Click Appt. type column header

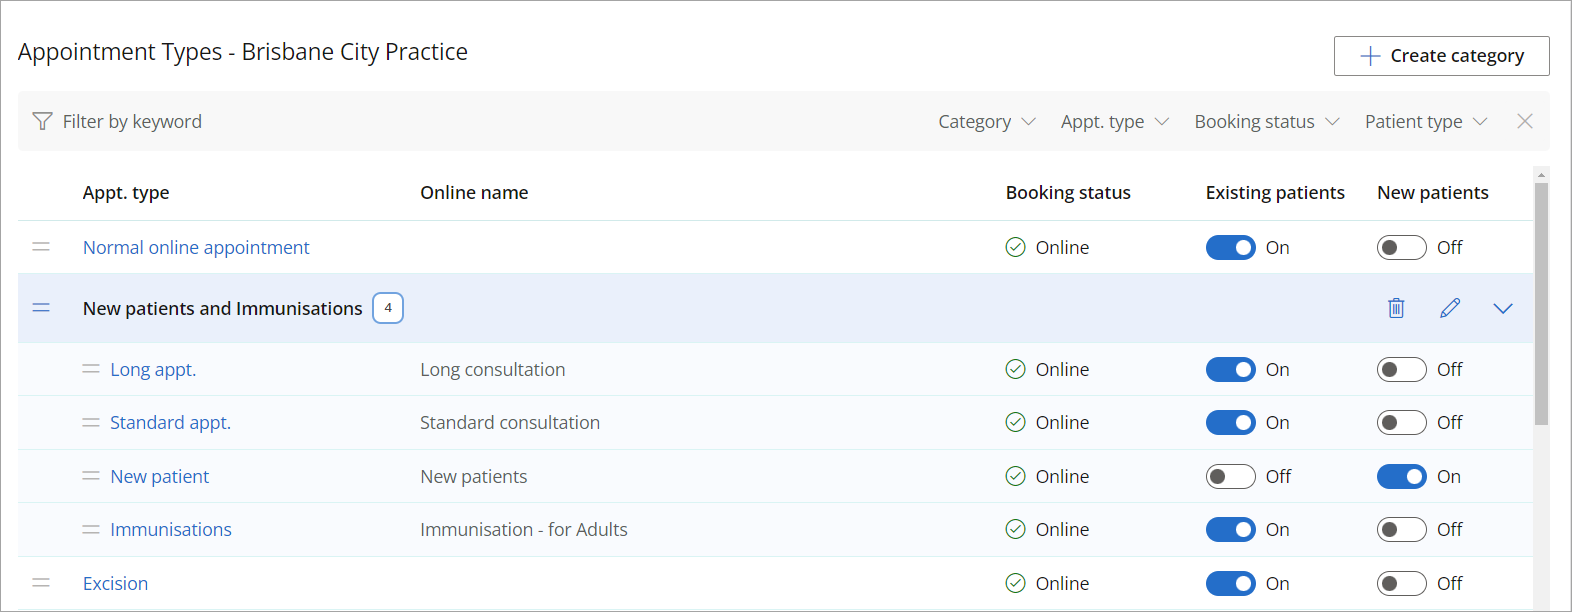click(126, 192)
